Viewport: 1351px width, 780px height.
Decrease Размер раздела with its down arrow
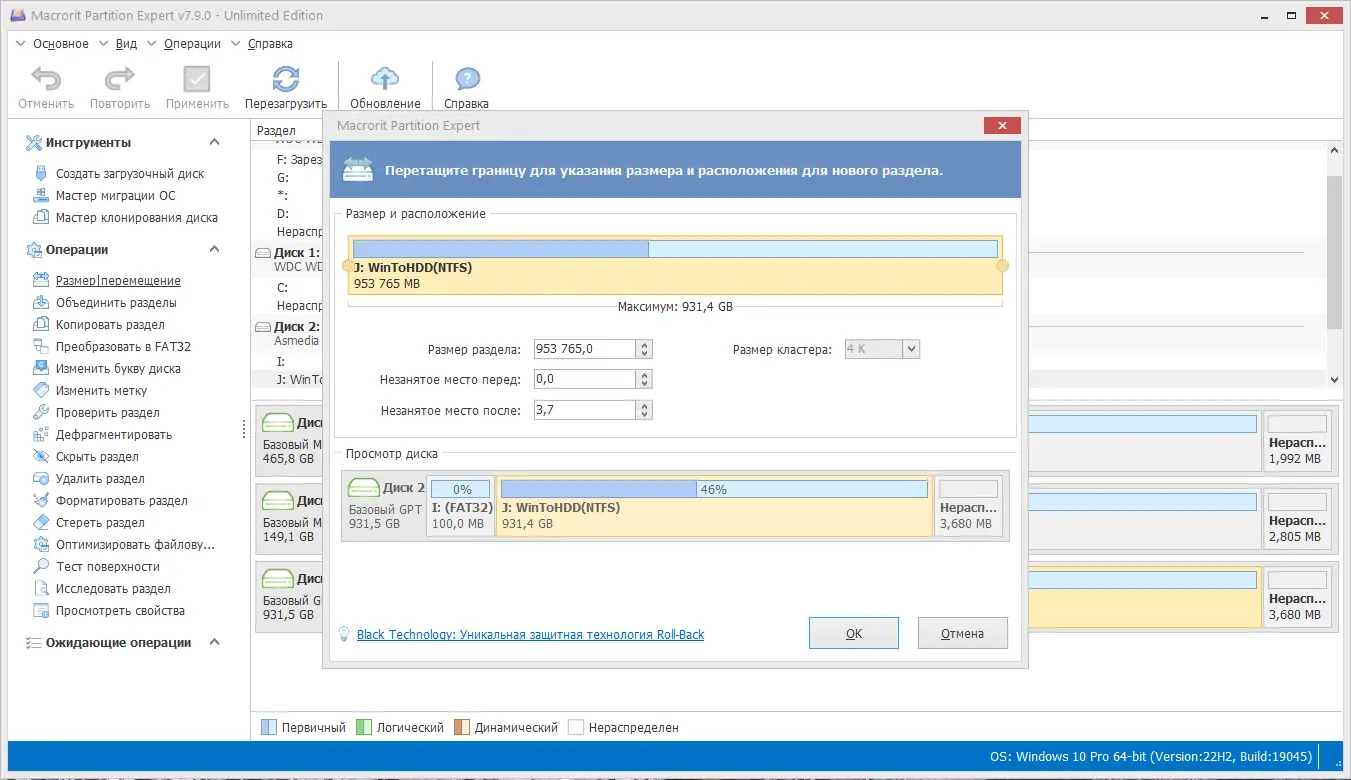point(645,353)
